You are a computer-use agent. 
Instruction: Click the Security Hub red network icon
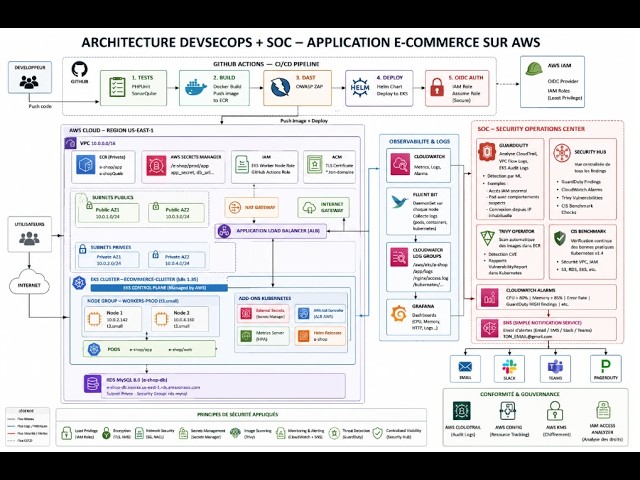[562, 153]
